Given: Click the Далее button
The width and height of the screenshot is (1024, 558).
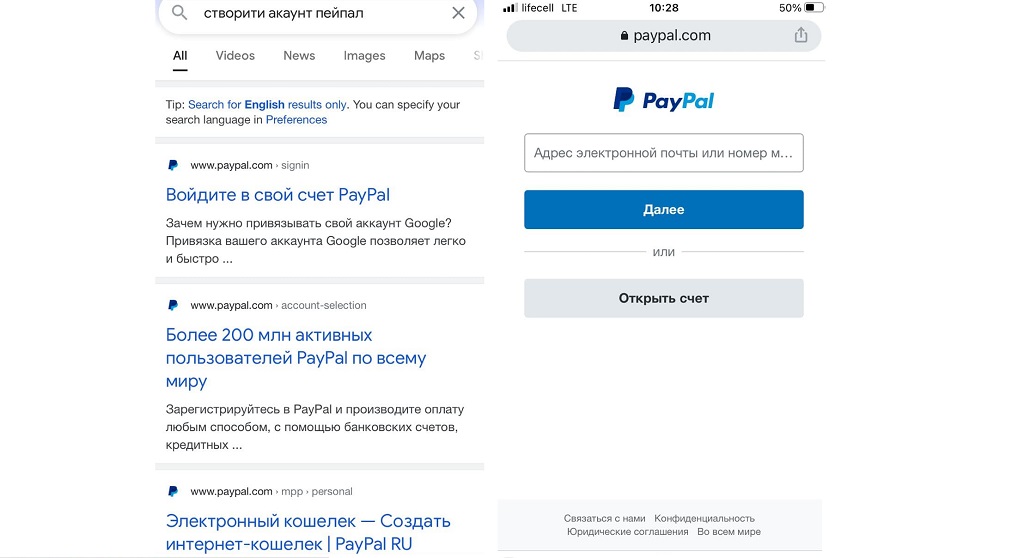Looking at the screenshot, I should click(x=664, y=209).
